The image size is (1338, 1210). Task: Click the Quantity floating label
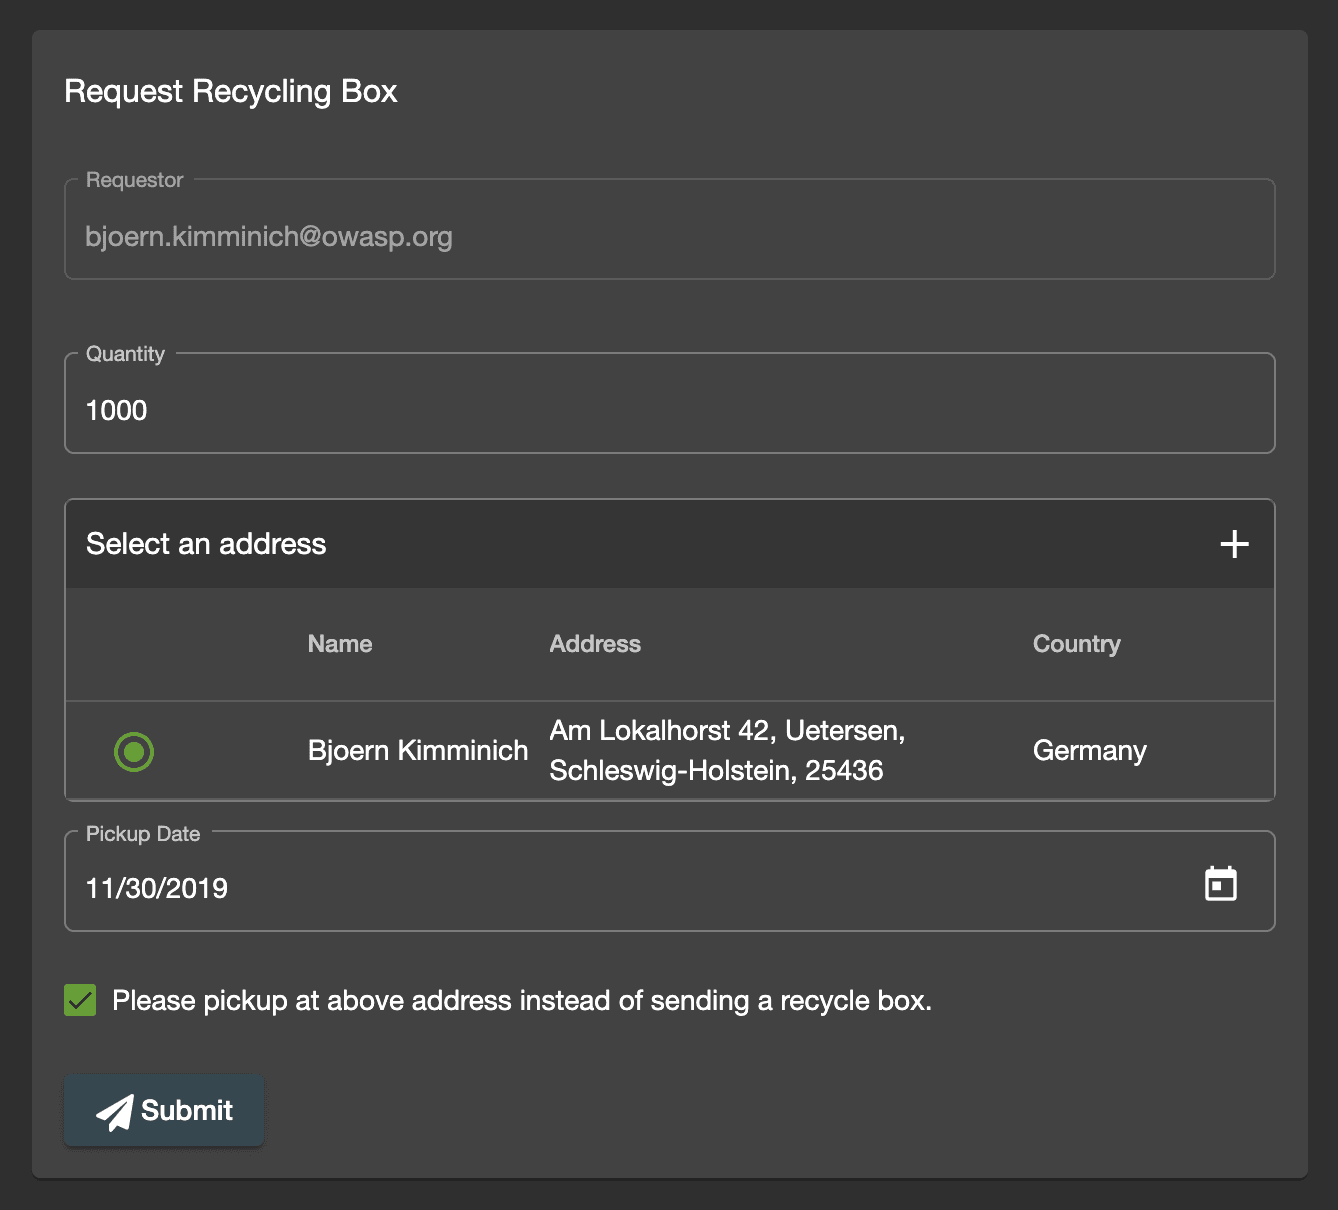125,354
